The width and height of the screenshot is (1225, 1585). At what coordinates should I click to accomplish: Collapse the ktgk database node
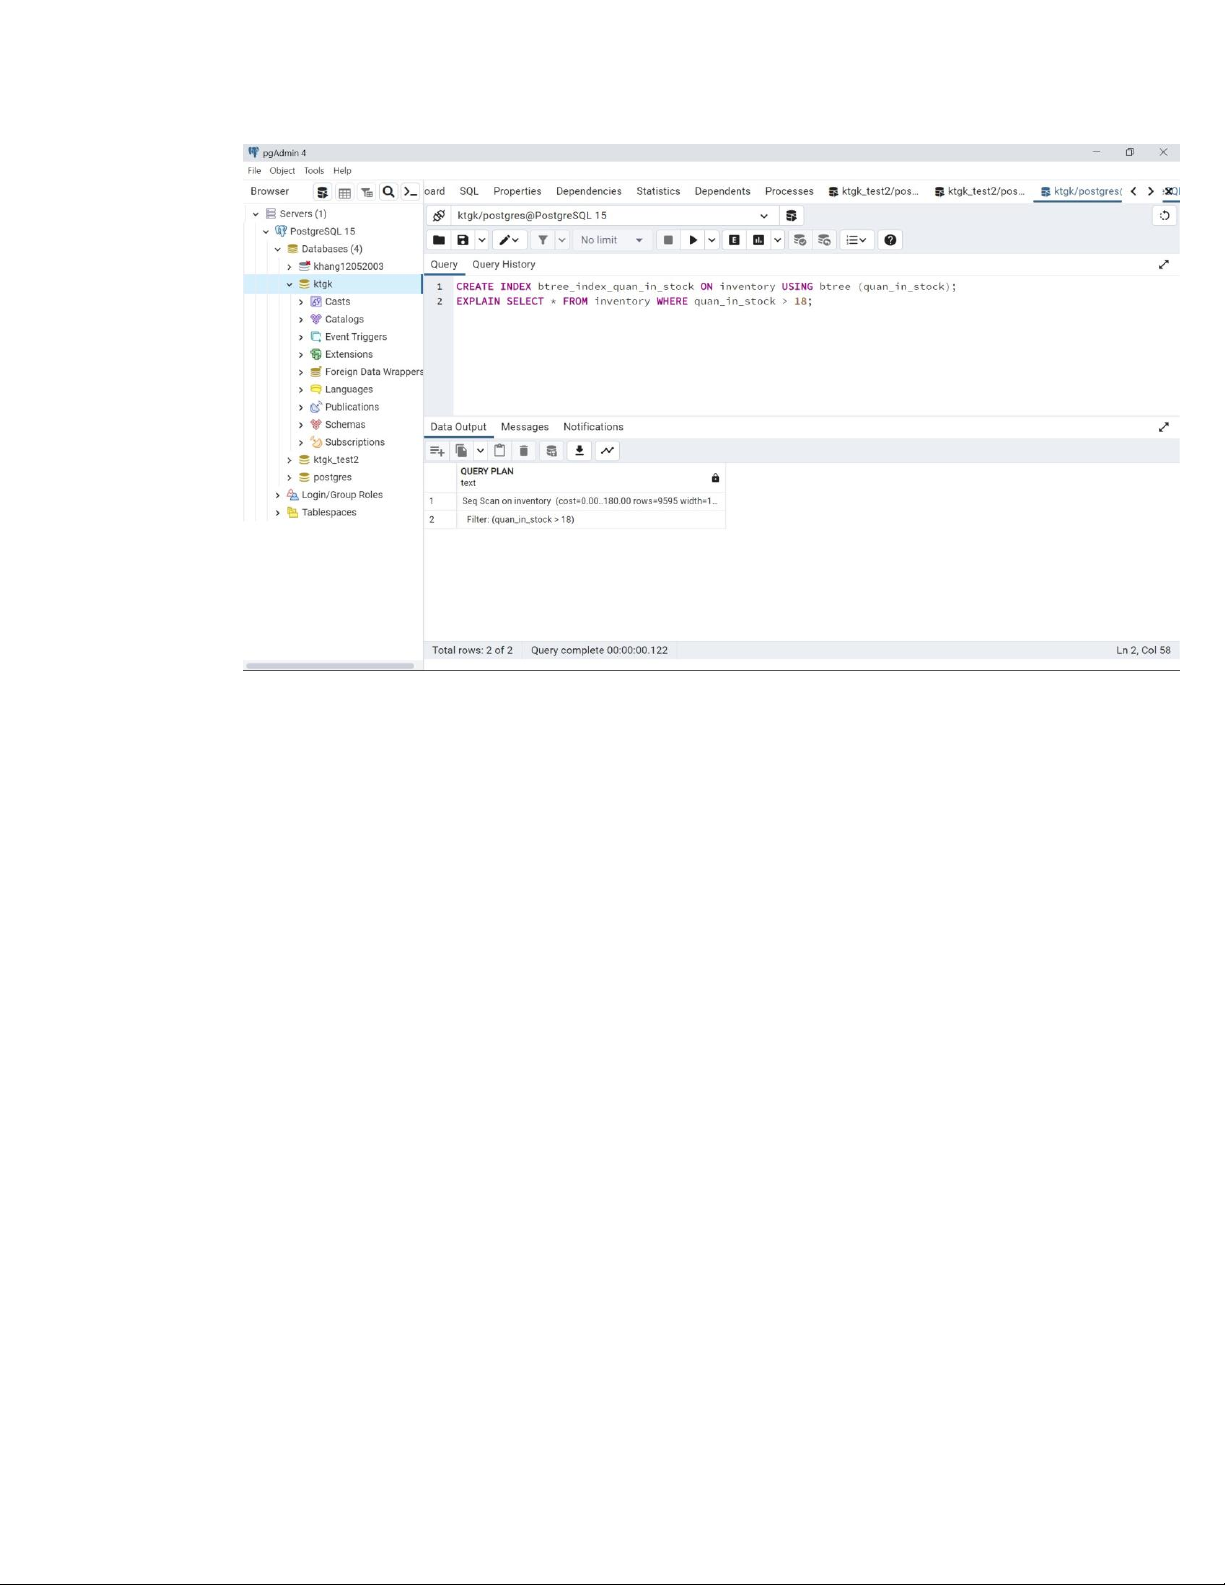(290, 284)
